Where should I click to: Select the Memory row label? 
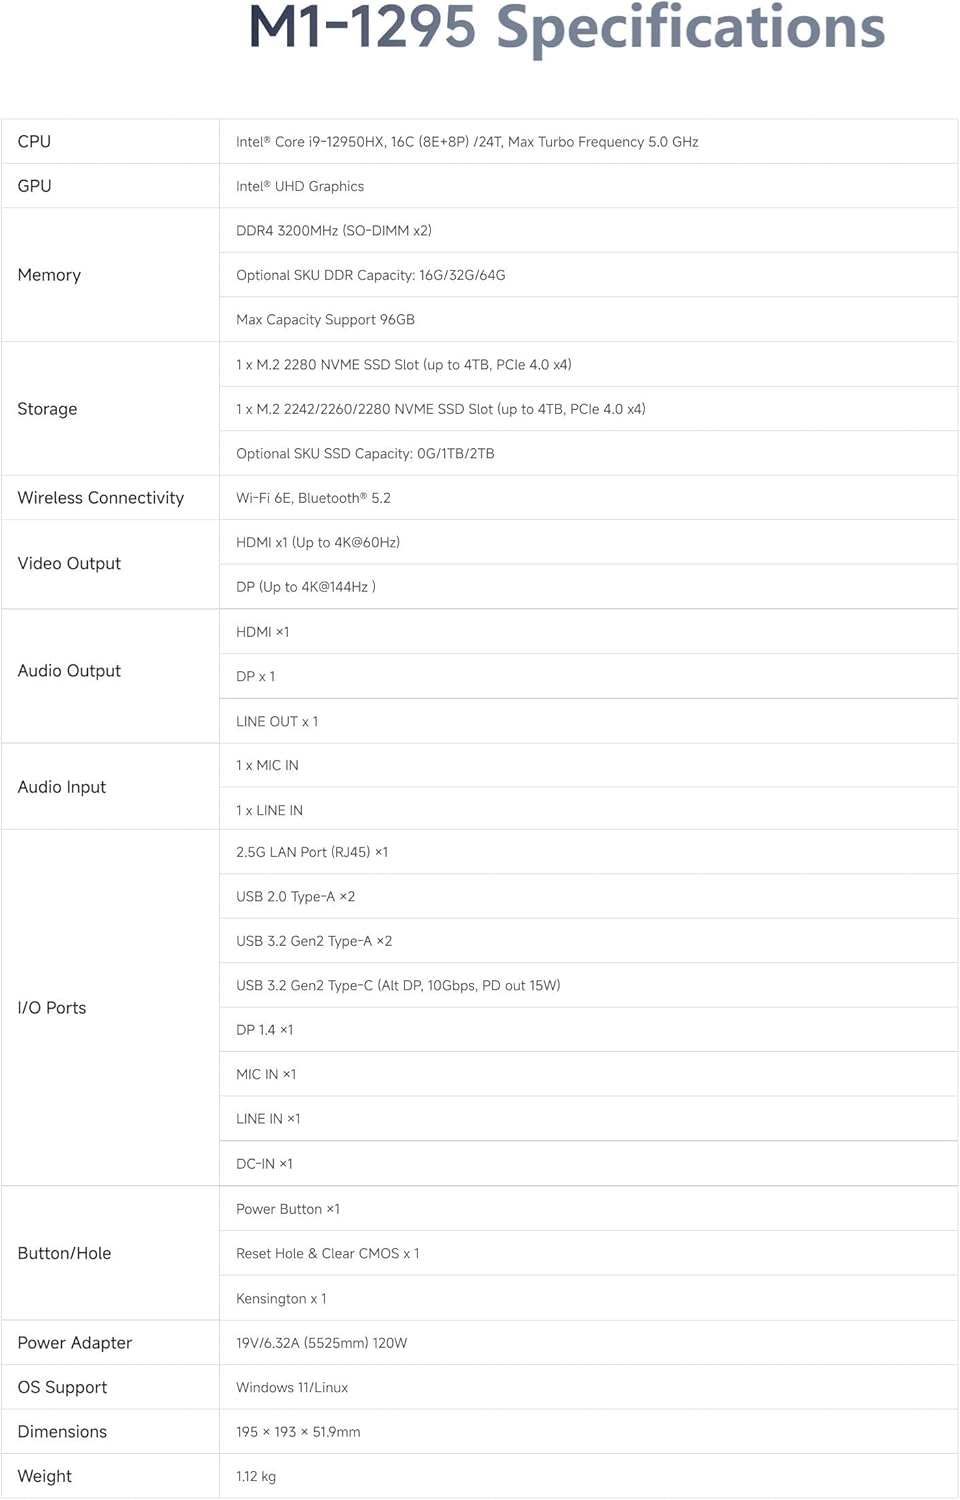click(49, 275)
